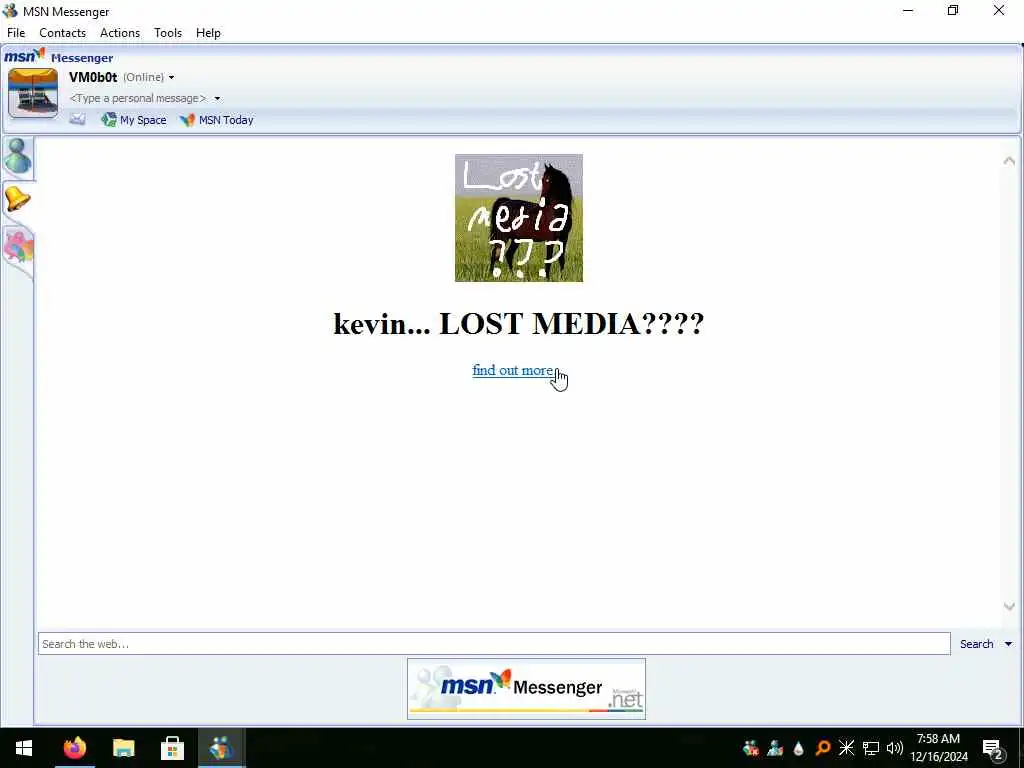
Task: Click the up arrow of page scrollbar
Action: pyautogui.click(x=1009, y=161)
